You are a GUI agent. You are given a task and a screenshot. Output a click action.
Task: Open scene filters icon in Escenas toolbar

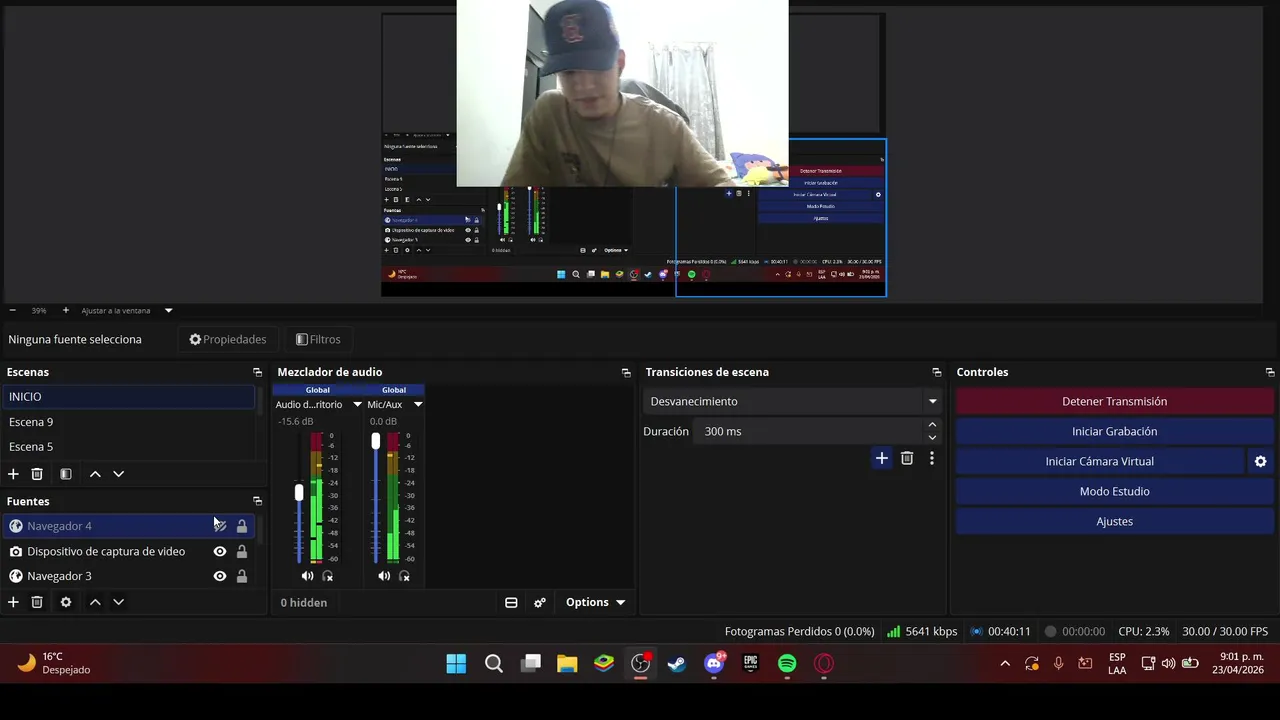tap(66, 474)
